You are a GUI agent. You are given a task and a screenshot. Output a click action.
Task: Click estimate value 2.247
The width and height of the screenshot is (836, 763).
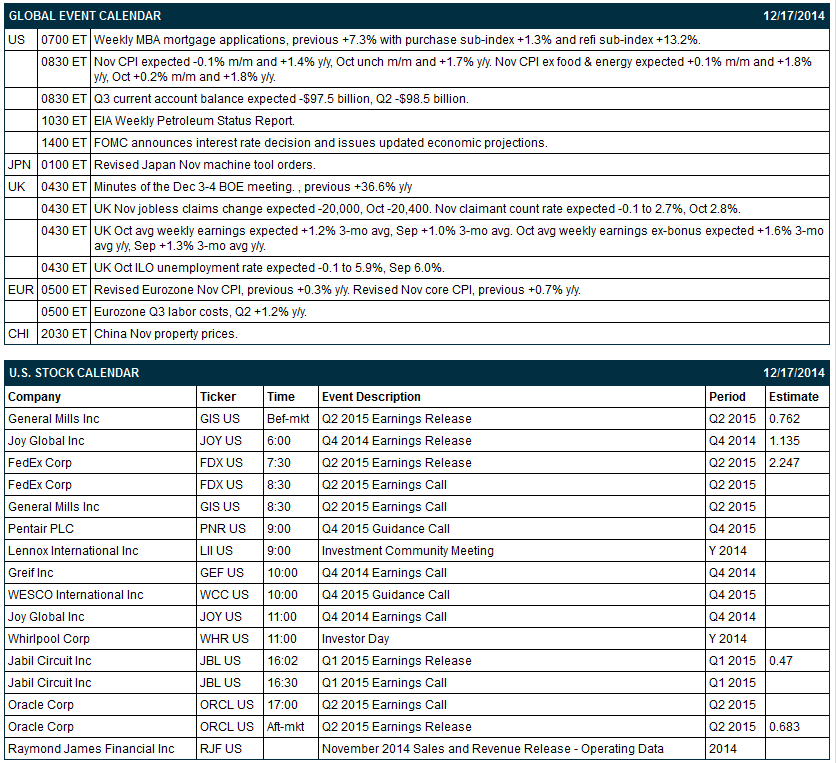pyautogui.click(x=784, y=463)
